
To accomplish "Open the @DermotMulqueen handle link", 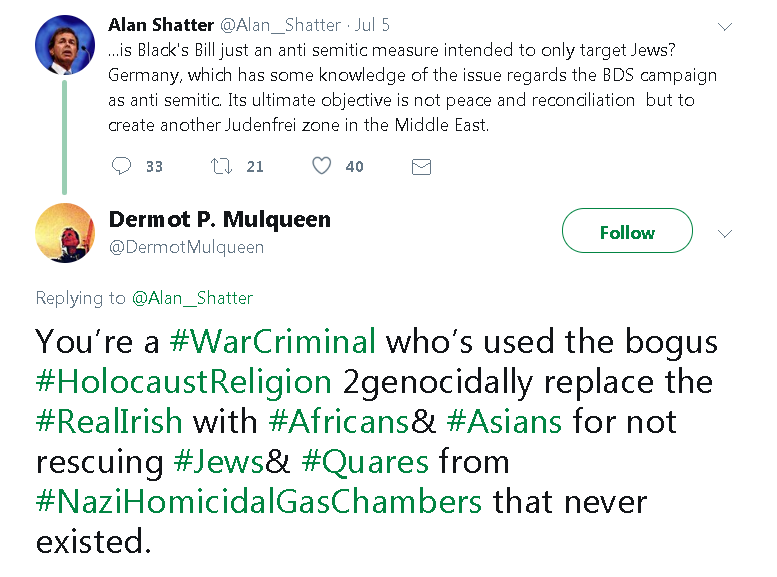I will tap(186, 246).
